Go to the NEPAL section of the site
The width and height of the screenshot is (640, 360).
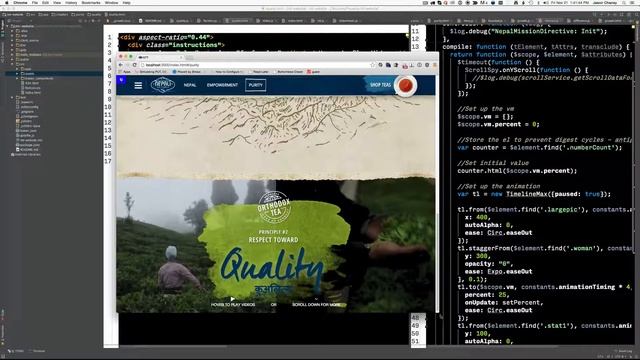[190, 85]
